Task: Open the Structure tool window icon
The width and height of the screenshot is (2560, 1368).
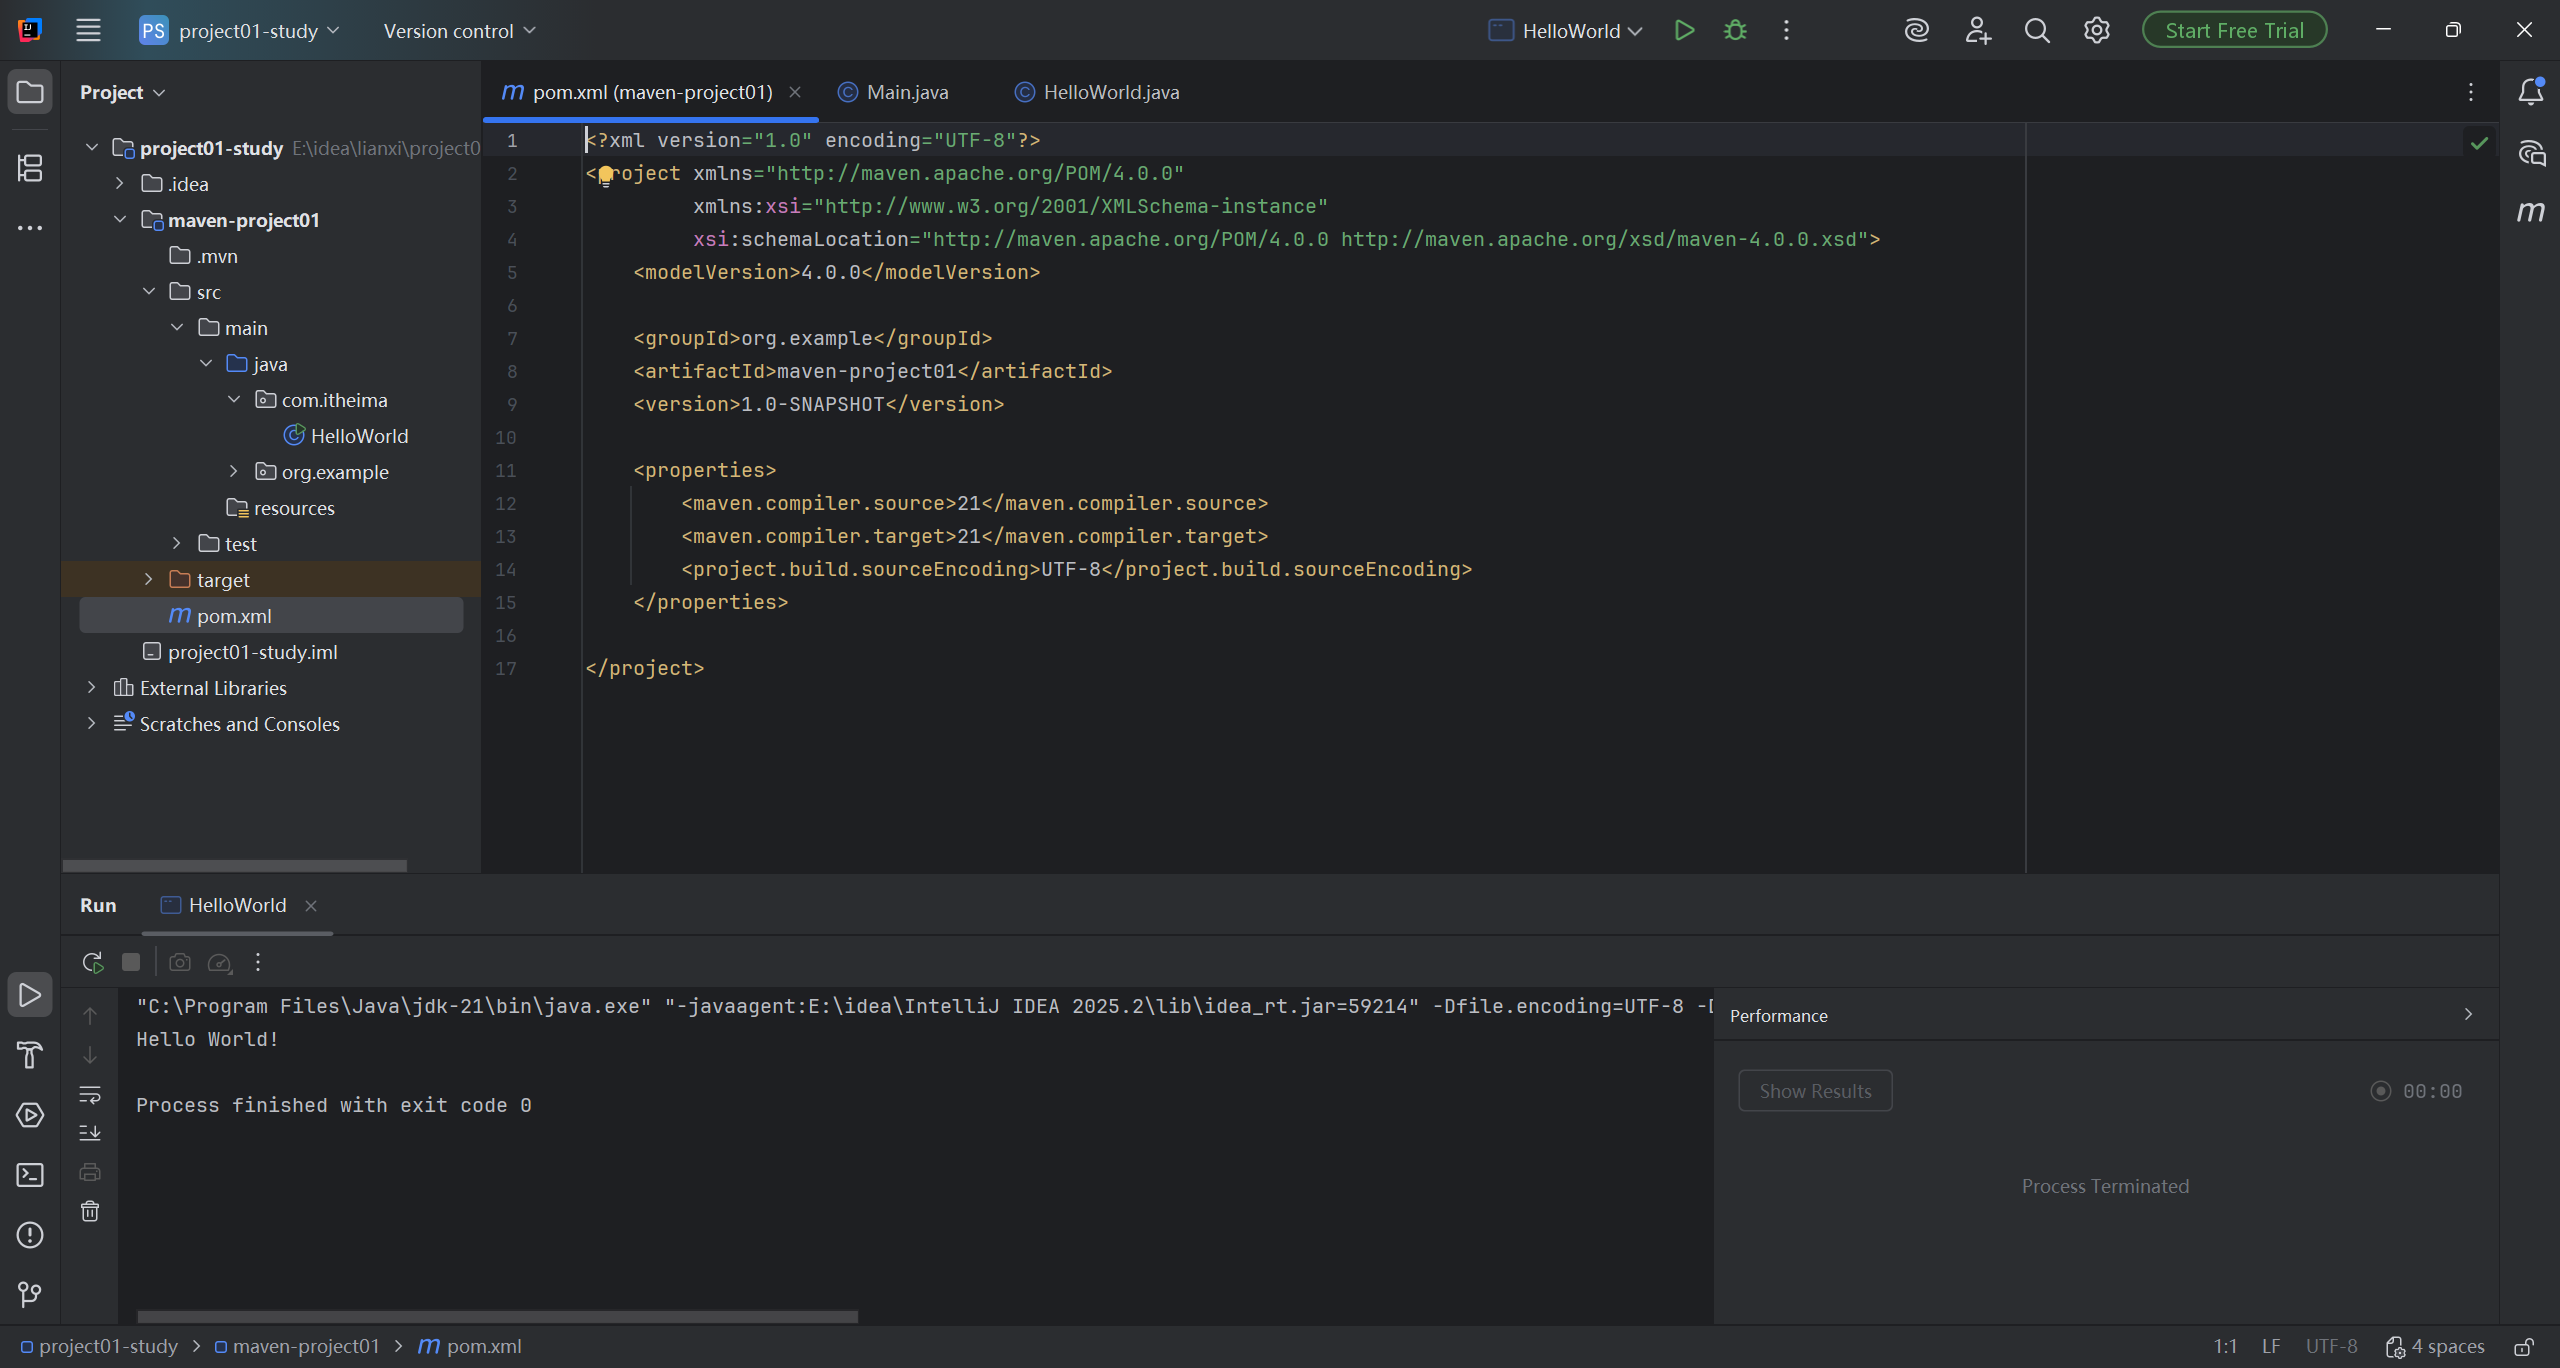Action: coord(30,168)
